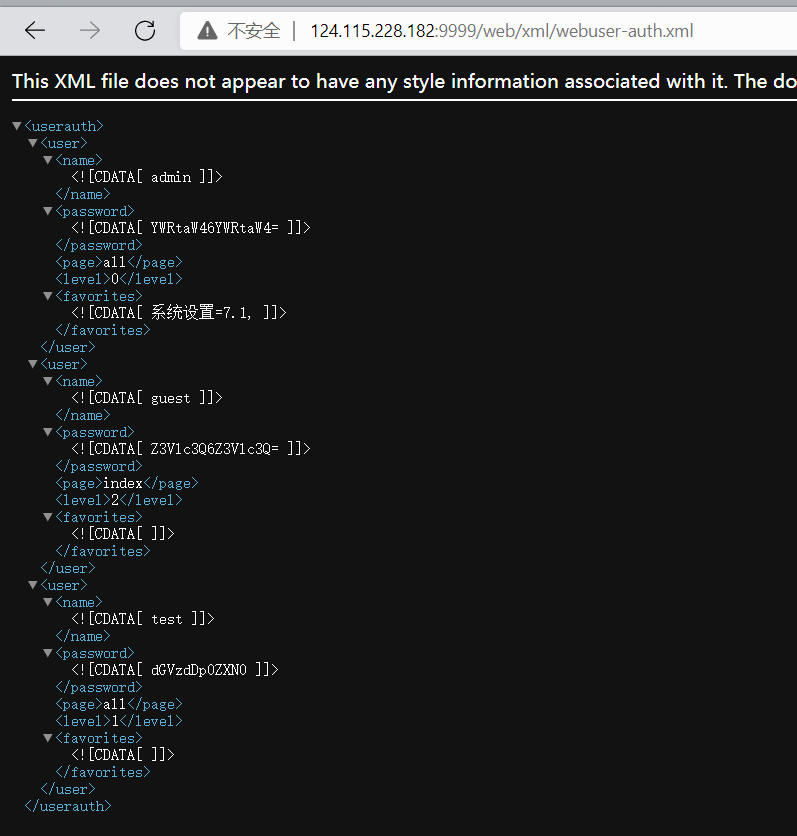The image size is (797, 836).
Task: Click the closing </userauth> tag
Action: pyautogui.click(x=68, y=806)
